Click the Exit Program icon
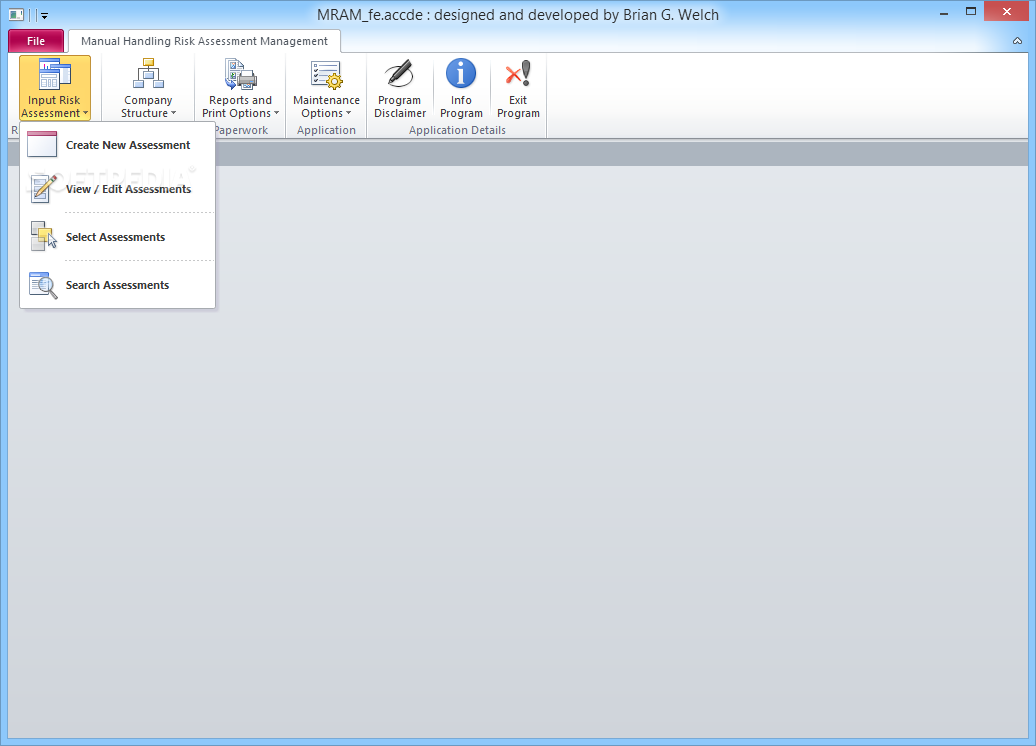1036x746 pixels. pyautogui.click(x=518, y=73)
